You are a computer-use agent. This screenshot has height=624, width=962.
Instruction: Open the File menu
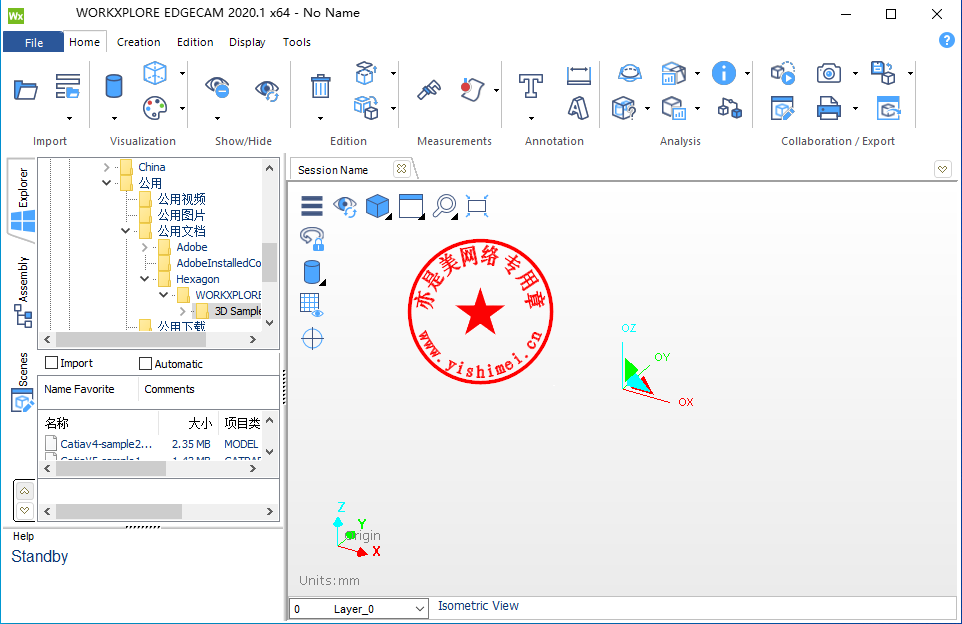click(x=34, y=42)
